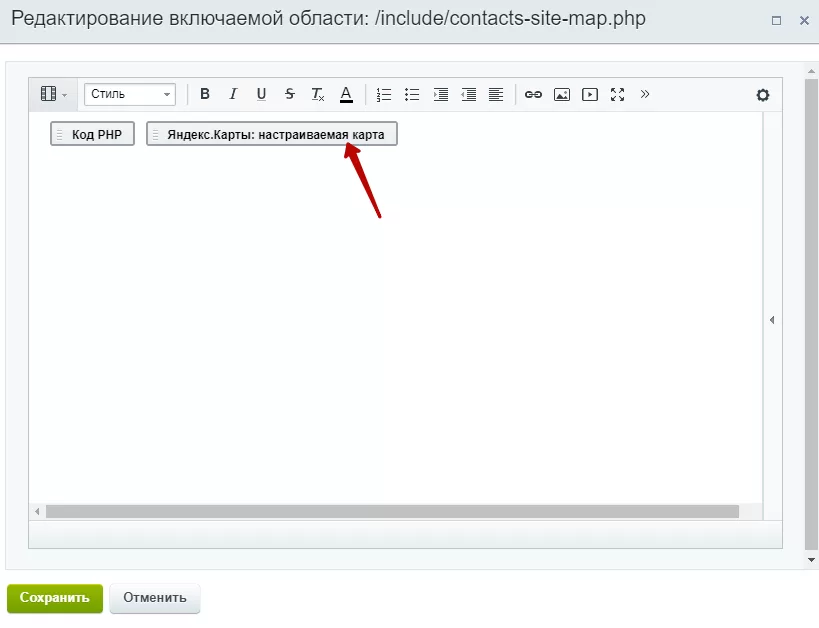The width and height of the screenshot is (819, 628).
Task: Open editor settings gear
Action: (763, 95)
